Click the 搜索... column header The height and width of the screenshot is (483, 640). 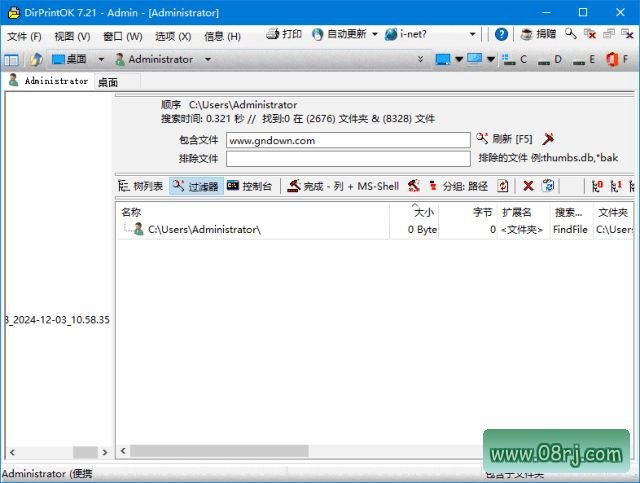(571, 212)
